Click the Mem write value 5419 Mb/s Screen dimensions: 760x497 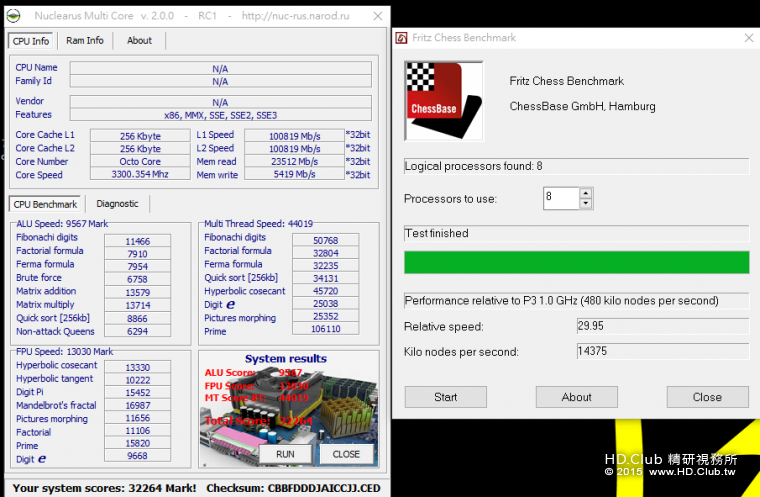pos(294,174)
